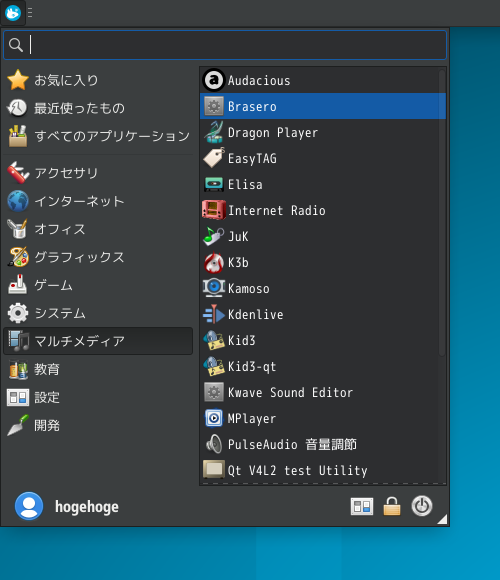This screenshot has width=500, height=580.
Task: Switch to インターネット category
Action: (x=98, y=201)
